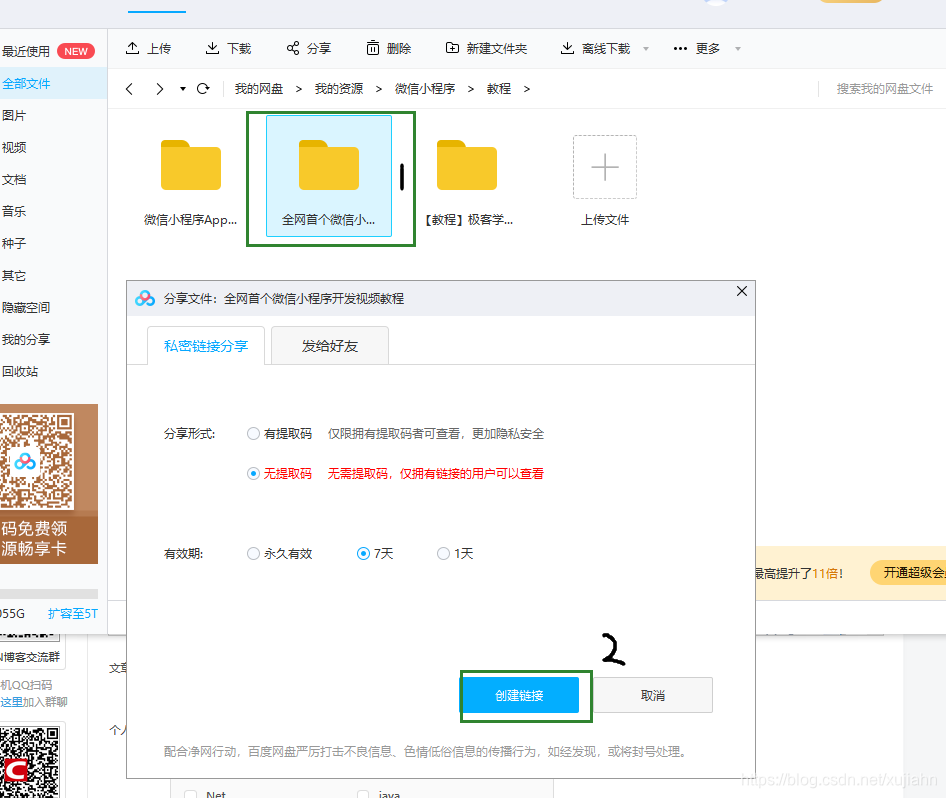The width and height of the screenshot is (946, 798).
Task: Click the Delete (删除) trash icon
Action: [373, 48]
